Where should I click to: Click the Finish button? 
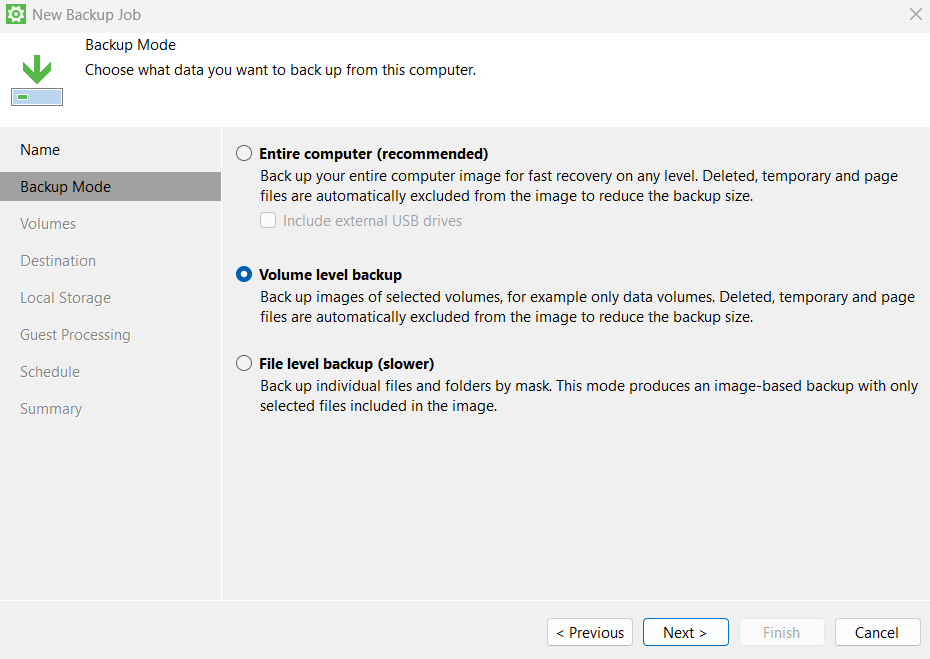coord(781,632)
